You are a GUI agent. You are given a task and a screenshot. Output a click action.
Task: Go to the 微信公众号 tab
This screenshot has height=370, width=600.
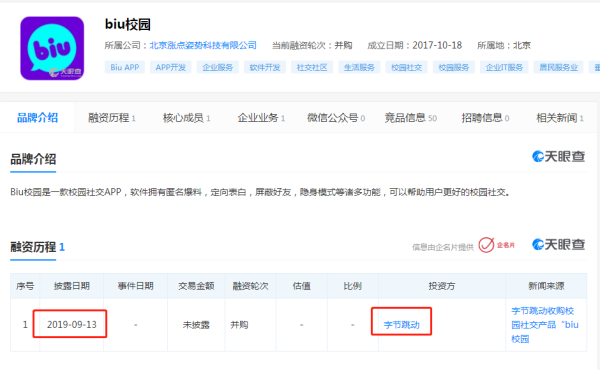point(336,118)
